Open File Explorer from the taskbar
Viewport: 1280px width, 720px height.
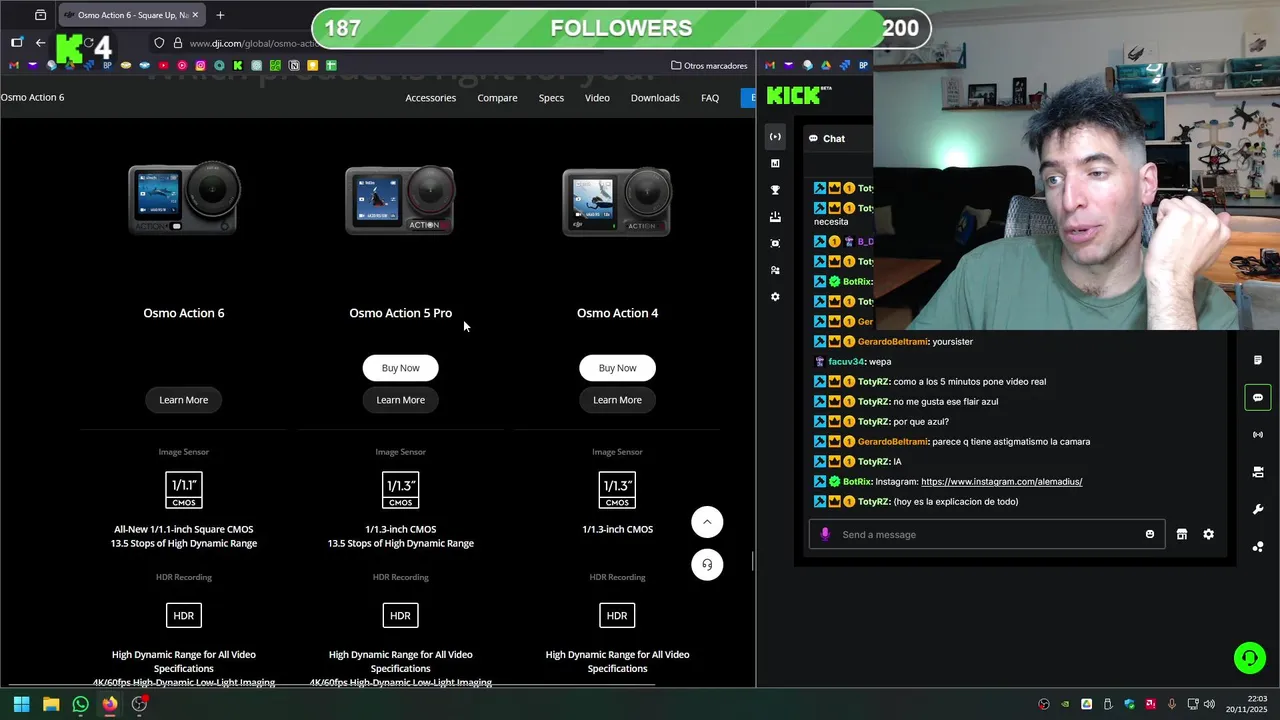pos(51,704)
